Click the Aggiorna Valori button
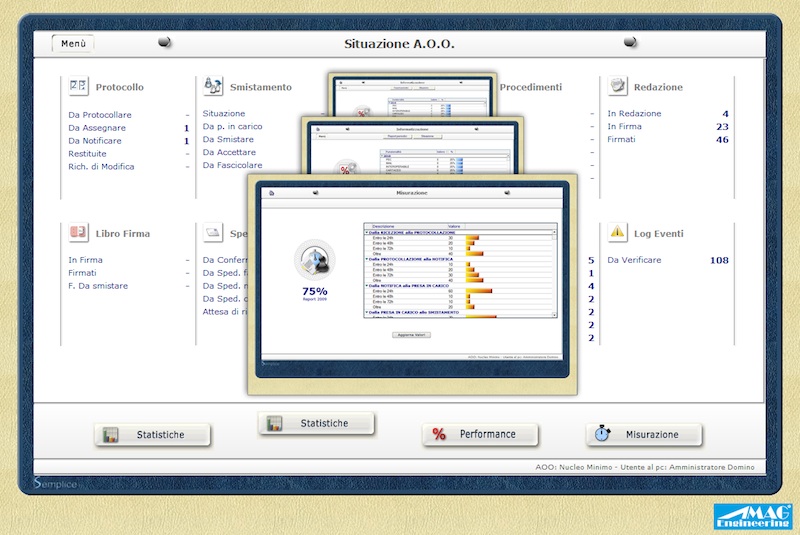Screen dimensions: 800x535 [x=411, y=334]
